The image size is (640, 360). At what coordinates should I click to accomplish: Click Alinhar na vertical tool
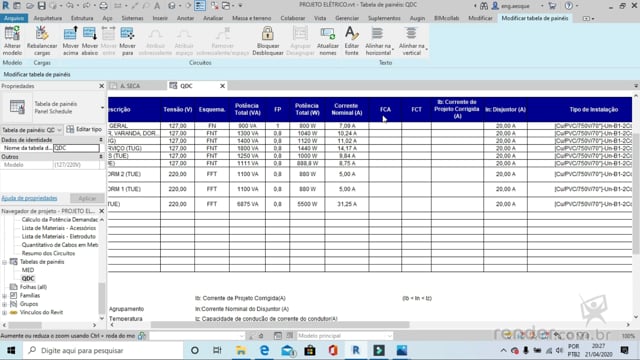[411, 40]
